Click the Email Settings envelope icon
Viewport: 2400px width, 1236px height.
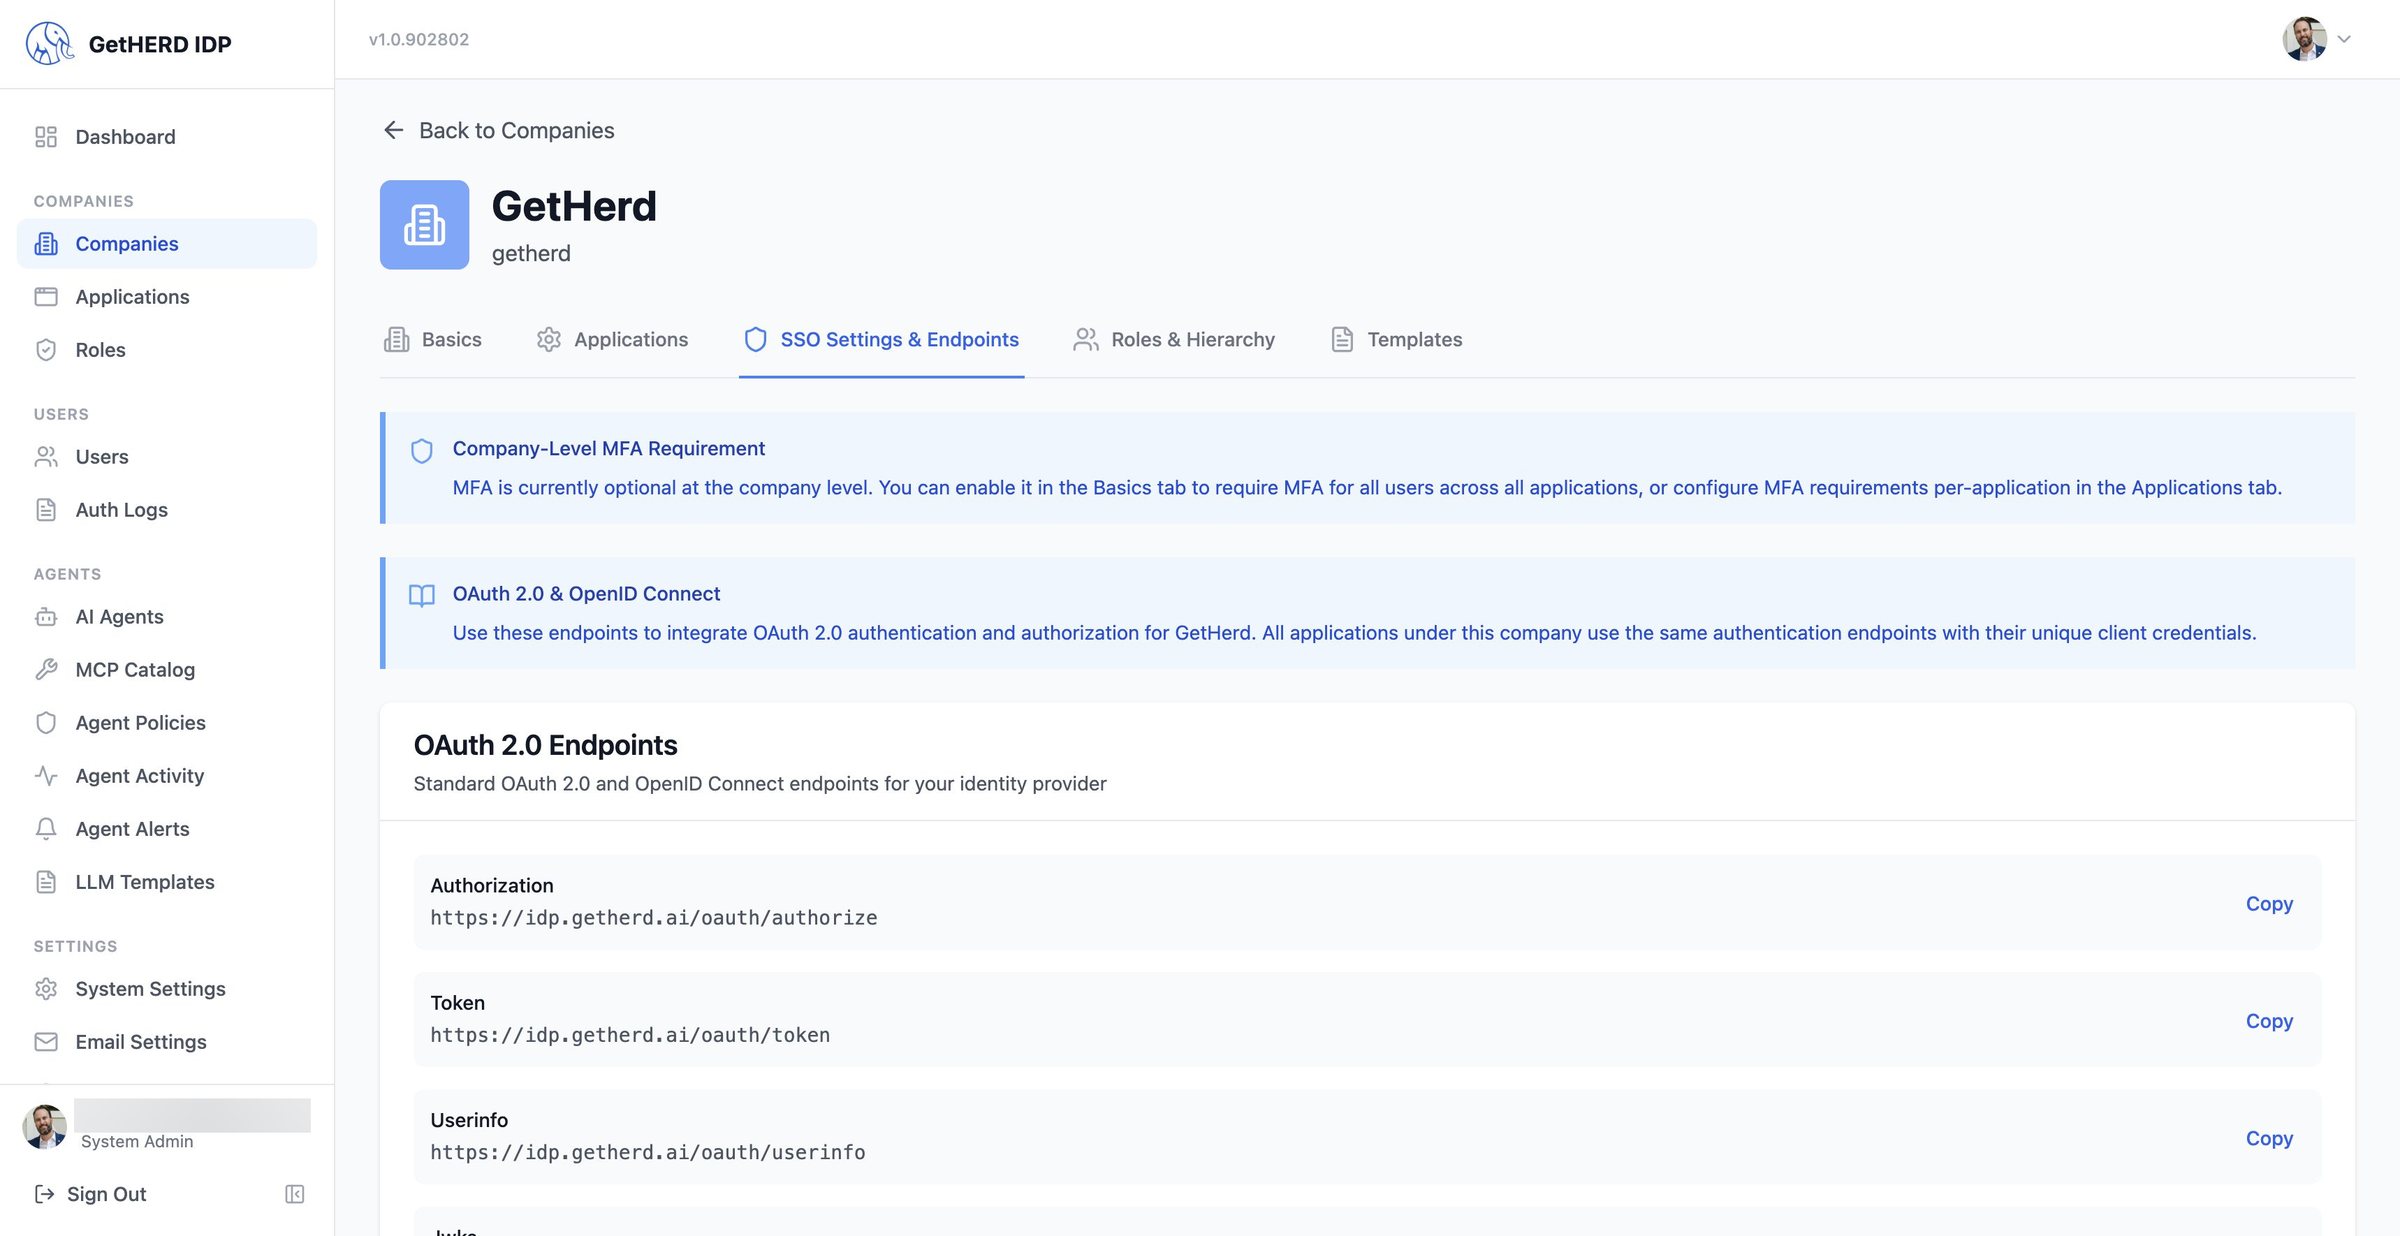pyautogui.click(x=46, y=1042)
